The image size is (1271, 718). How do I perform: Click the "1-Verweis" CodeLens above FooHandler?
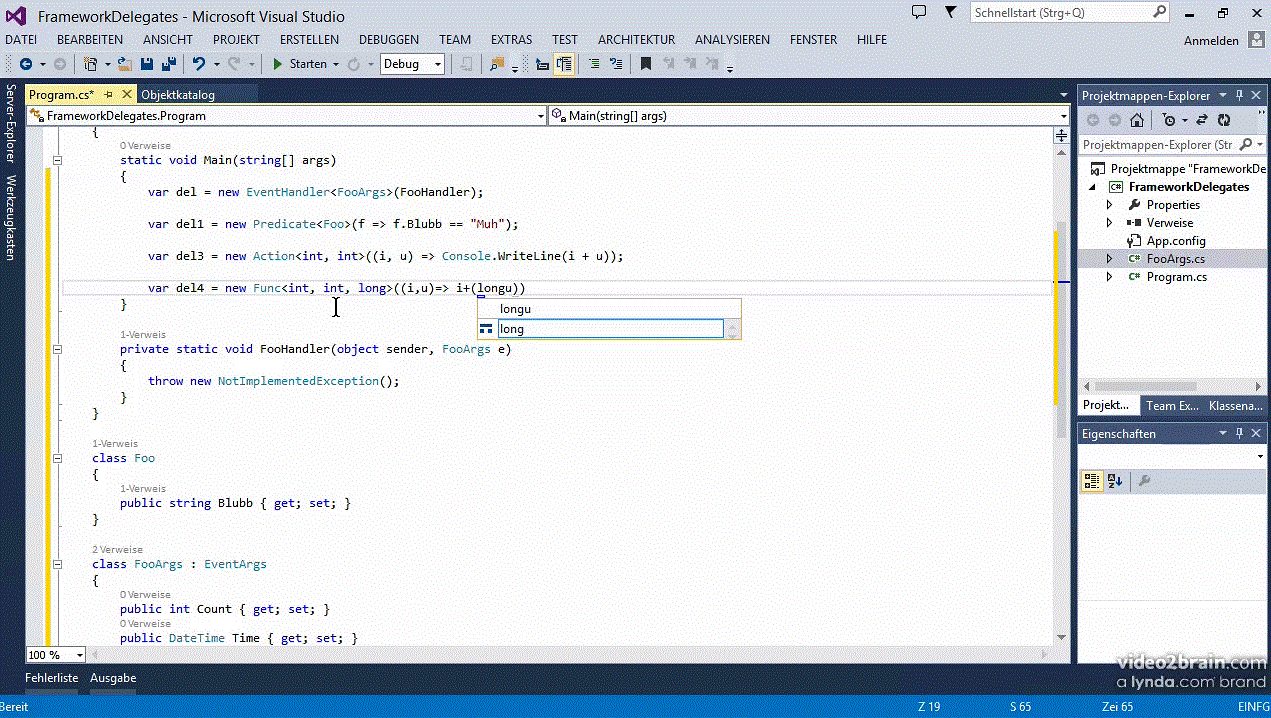point(143,334)
